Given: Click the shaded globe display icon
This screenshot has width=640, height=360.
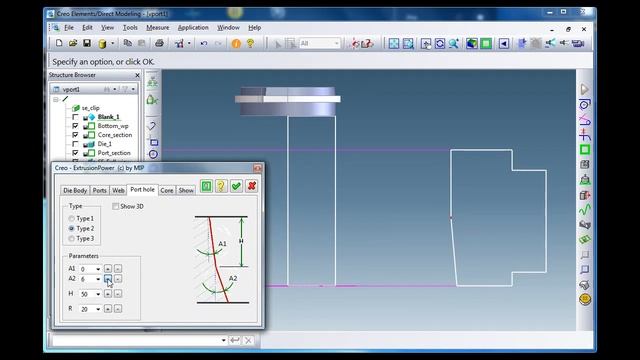Looking at the screenshot, I should pyautogui.click(x=472, y=43).
